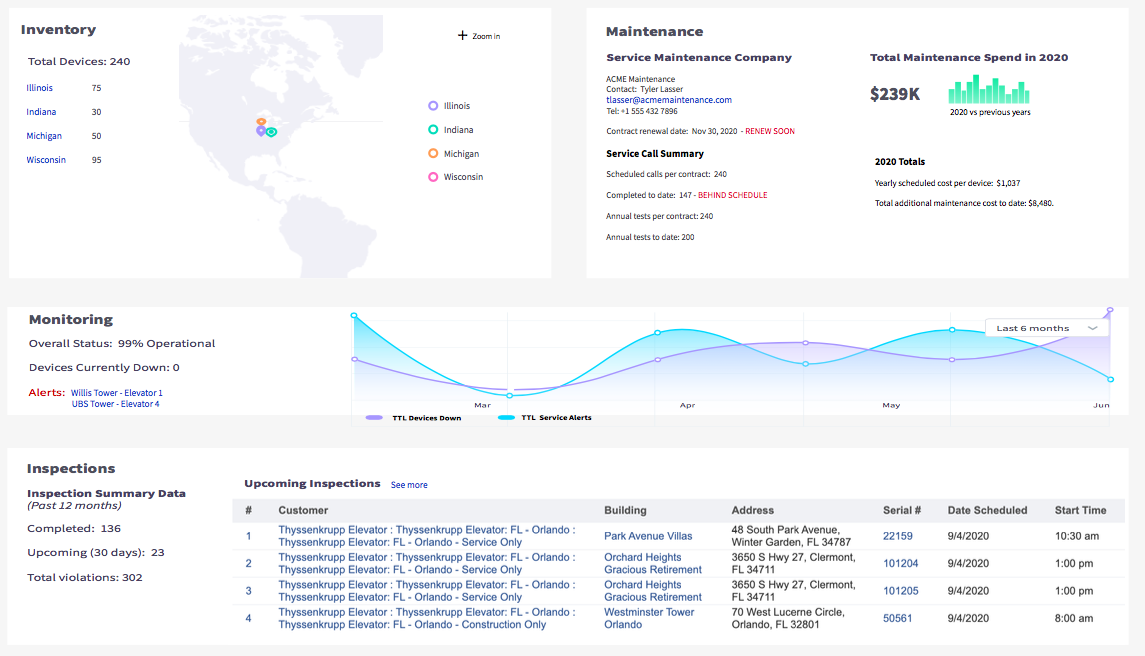
Task: Click the green Indiana map pin
Action: (271, 132)
